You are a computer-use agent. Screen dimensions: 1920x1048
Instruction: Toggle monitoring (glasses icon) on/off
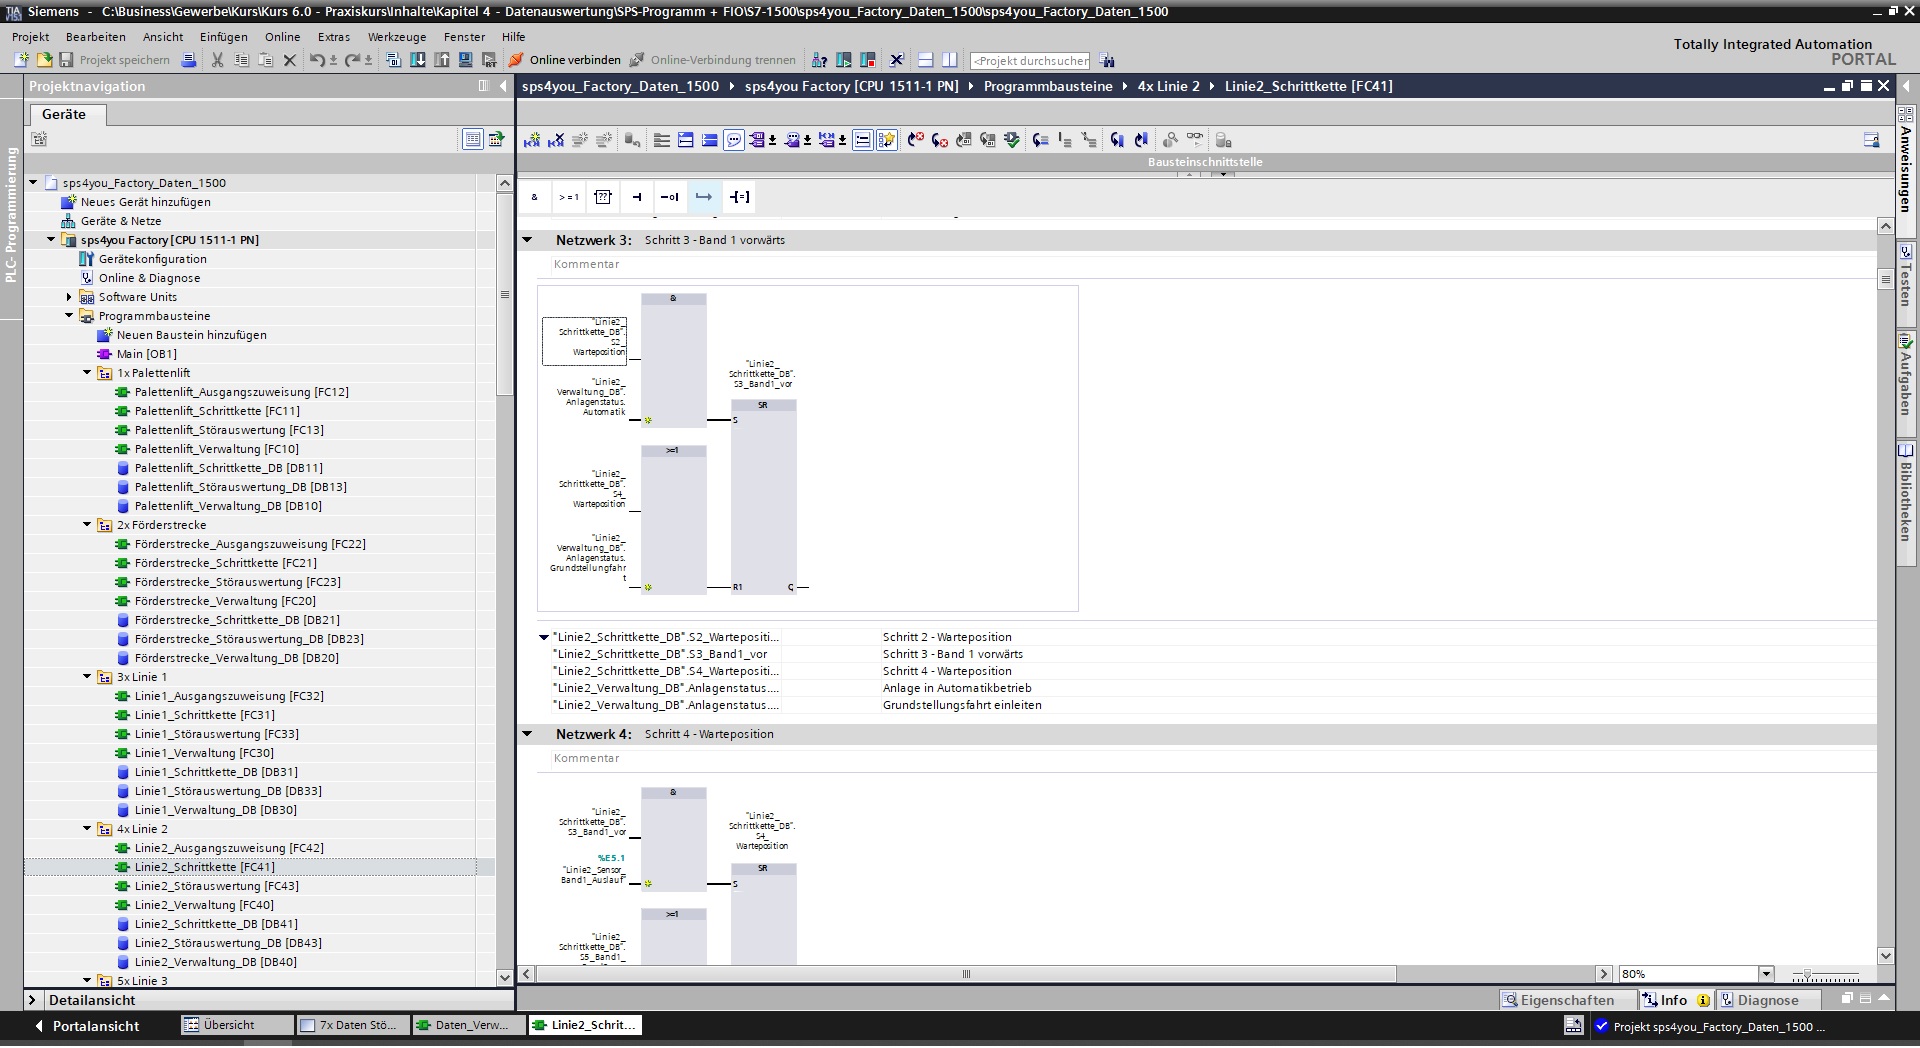[1195, 140]
